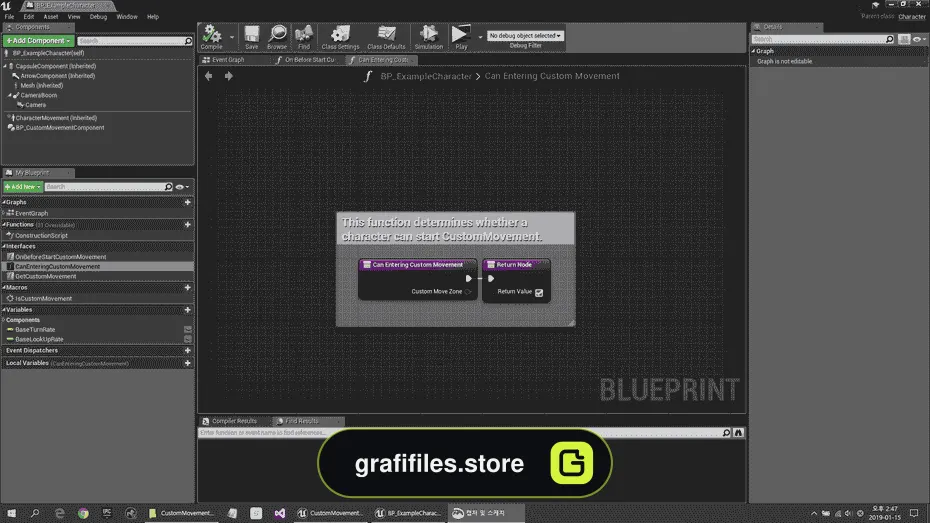930x523 pixels.
Task: Switch to Compiler Results tab
Action: click(234, 421)
